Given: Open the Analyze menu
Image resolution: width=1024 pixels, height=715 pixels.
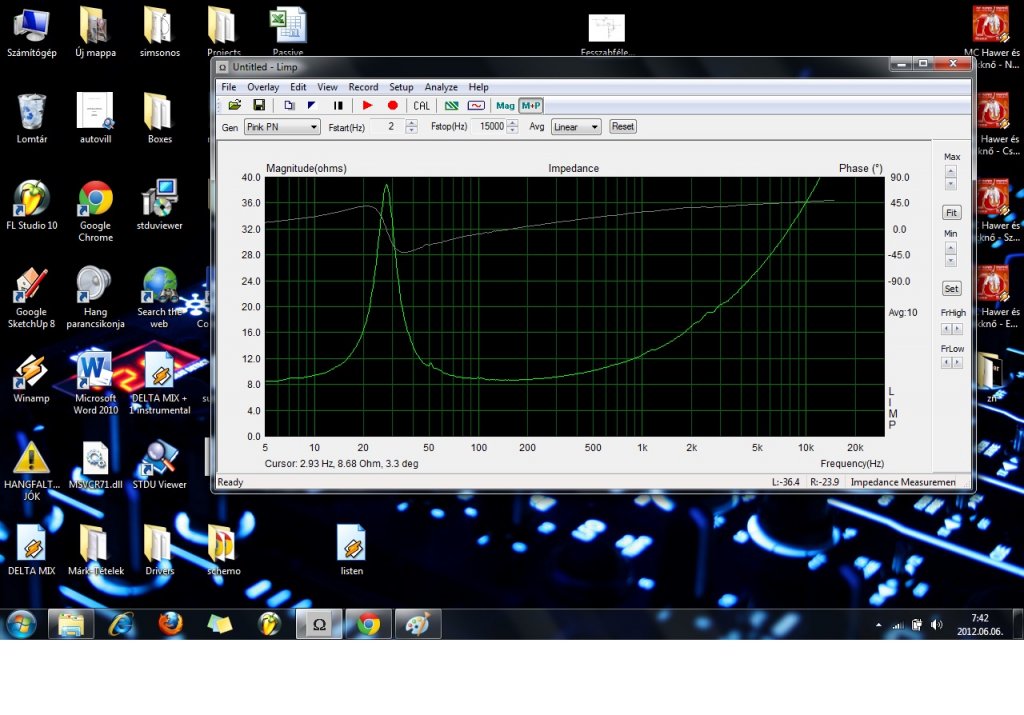Looking at the screenshot, I should [441, 87].
